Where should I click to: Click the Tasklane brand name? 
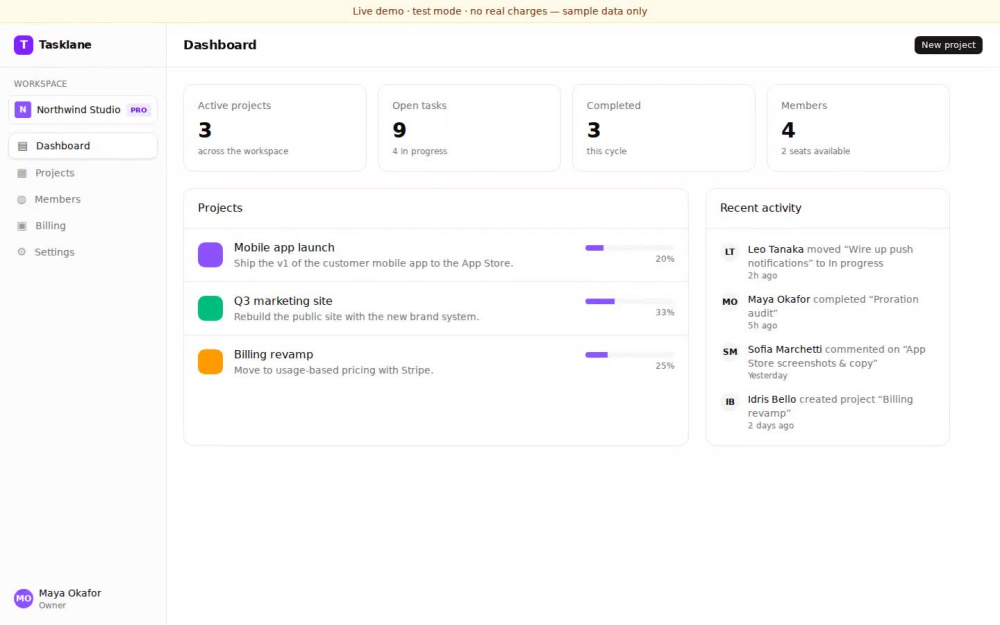65,45
